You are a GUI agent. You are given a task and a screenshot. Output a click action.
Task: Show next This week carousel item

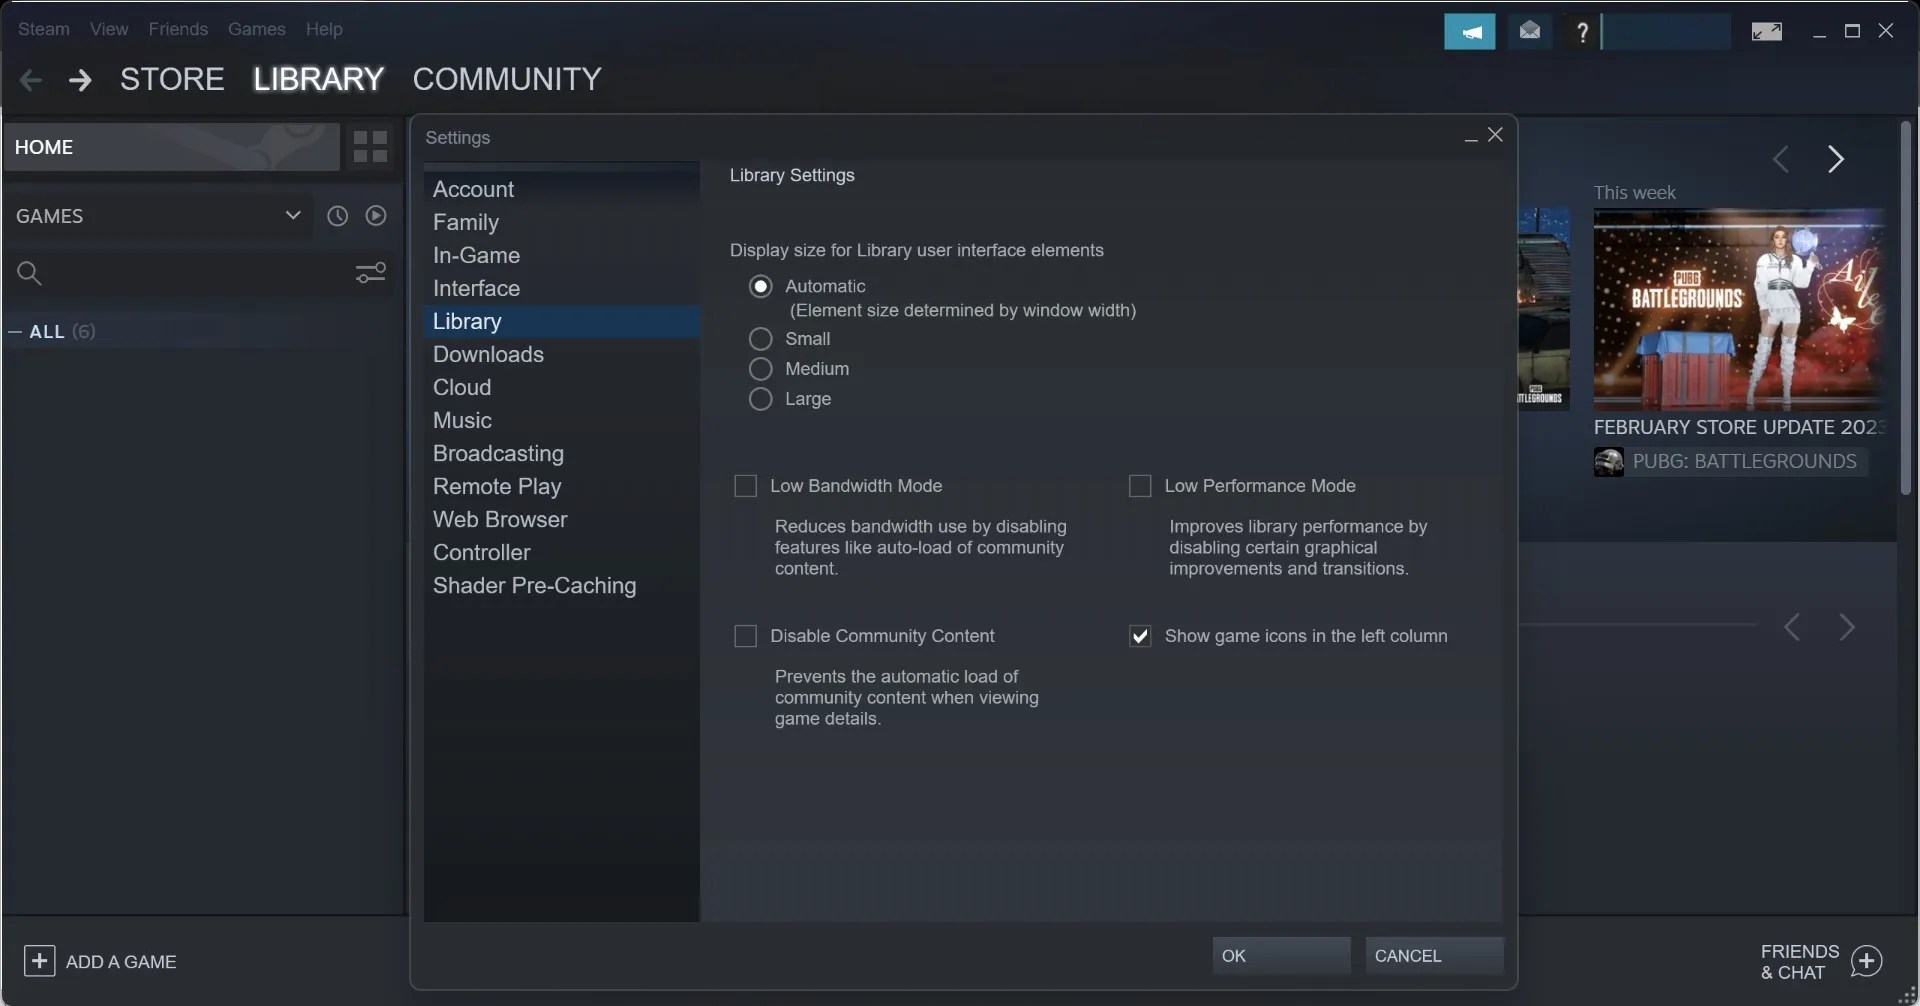coord(1838,159)
